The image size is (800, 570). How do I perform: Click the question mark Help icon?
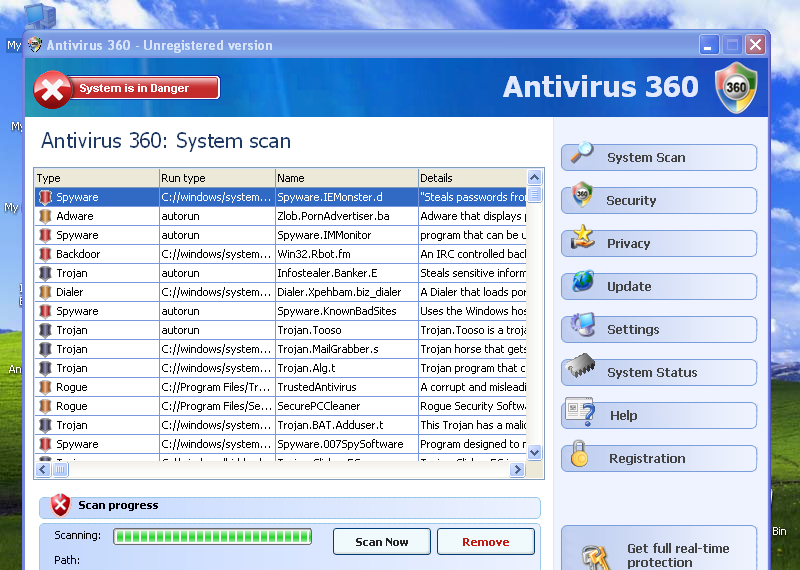point(580,411)
